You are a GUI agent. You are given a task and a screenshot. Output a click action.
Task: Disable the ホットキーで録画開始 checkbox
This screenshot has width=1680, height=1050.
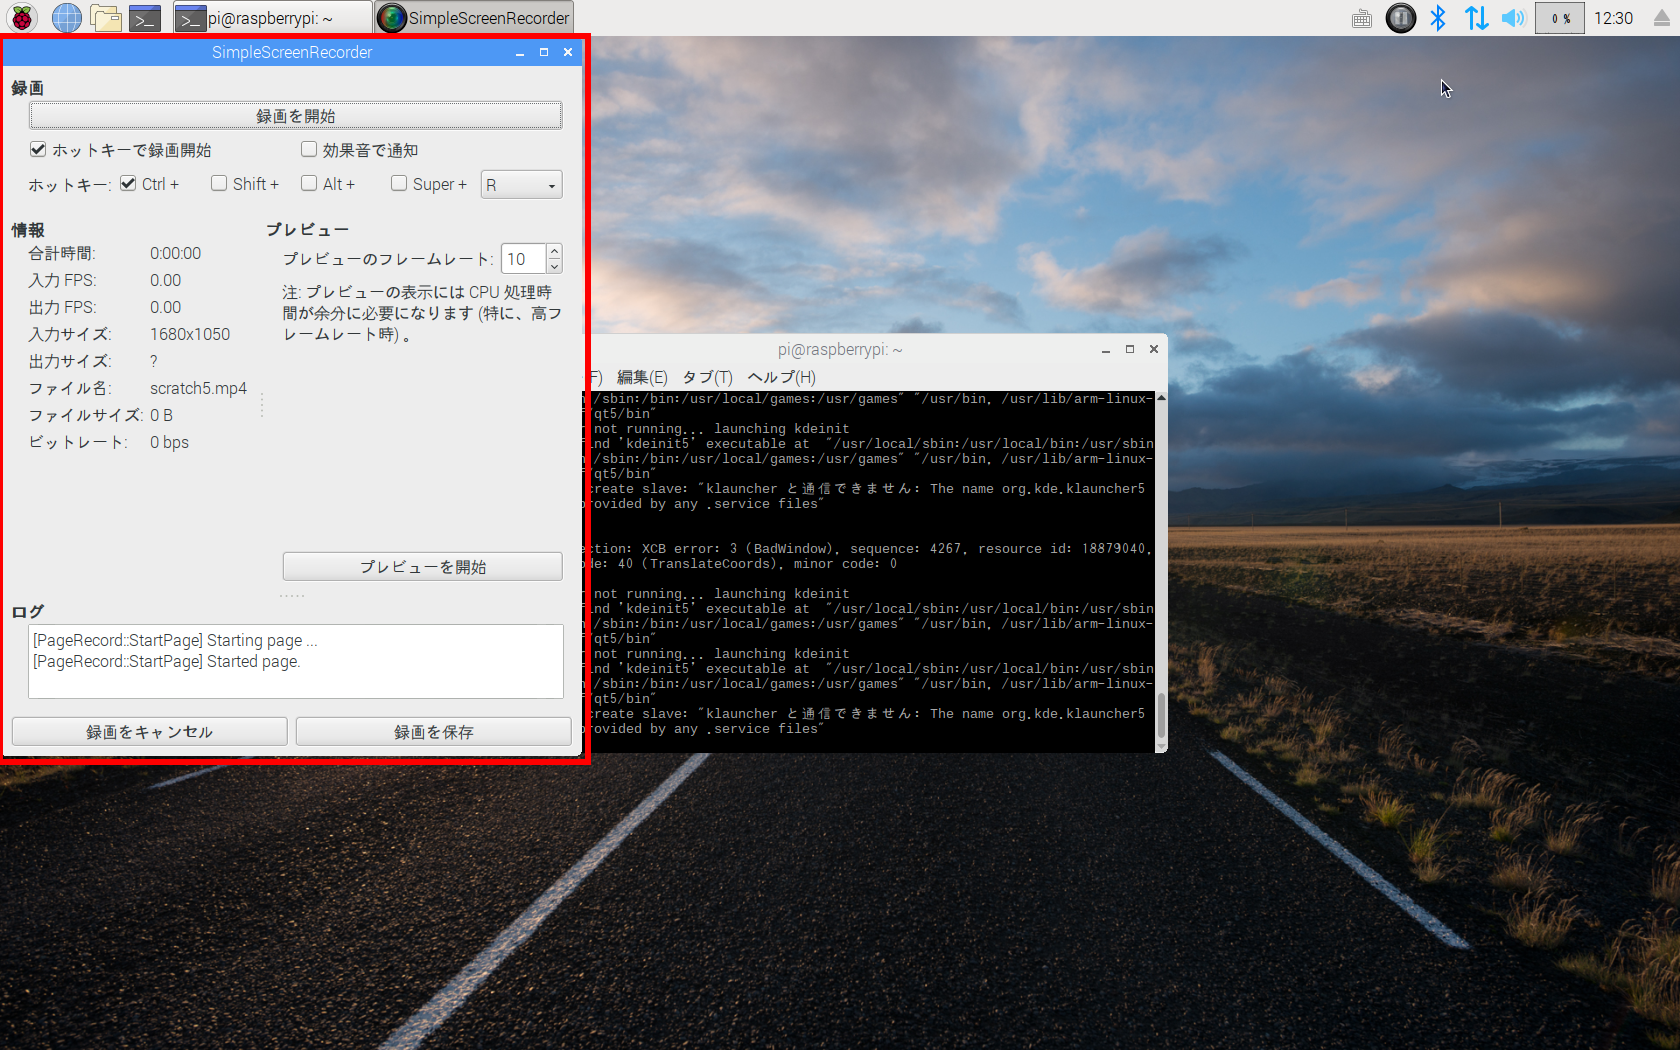pos(38,150)
